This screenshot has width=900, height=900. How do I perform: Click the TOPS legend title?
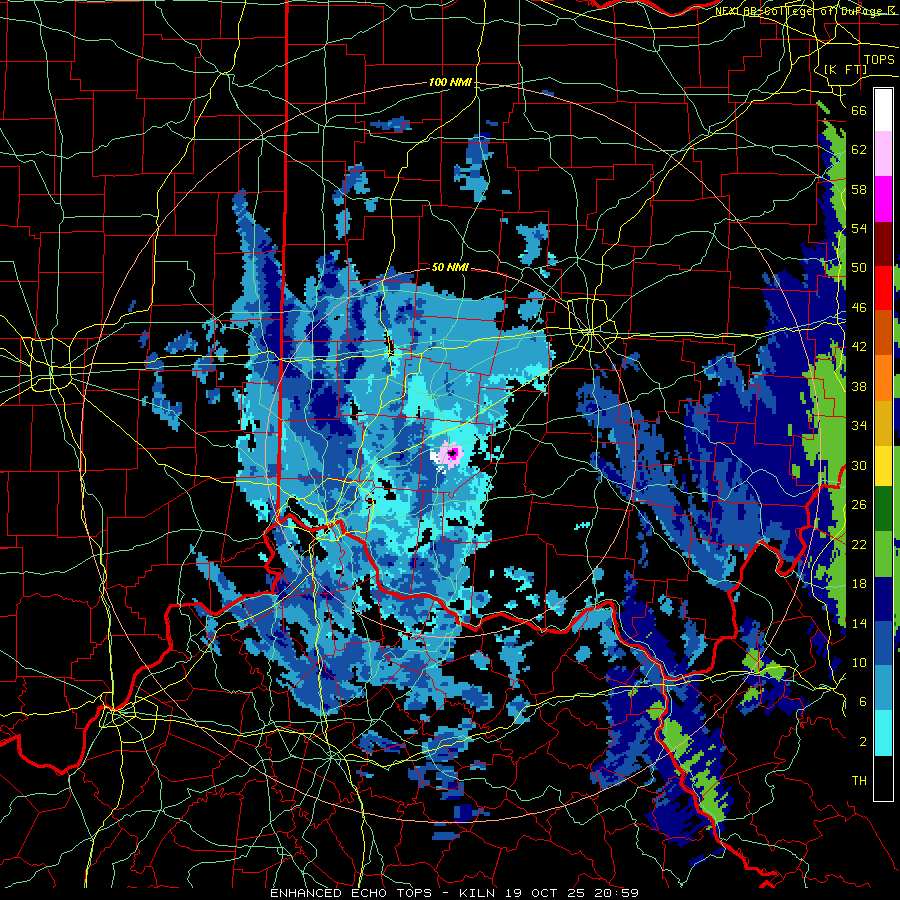coord(879,60)
